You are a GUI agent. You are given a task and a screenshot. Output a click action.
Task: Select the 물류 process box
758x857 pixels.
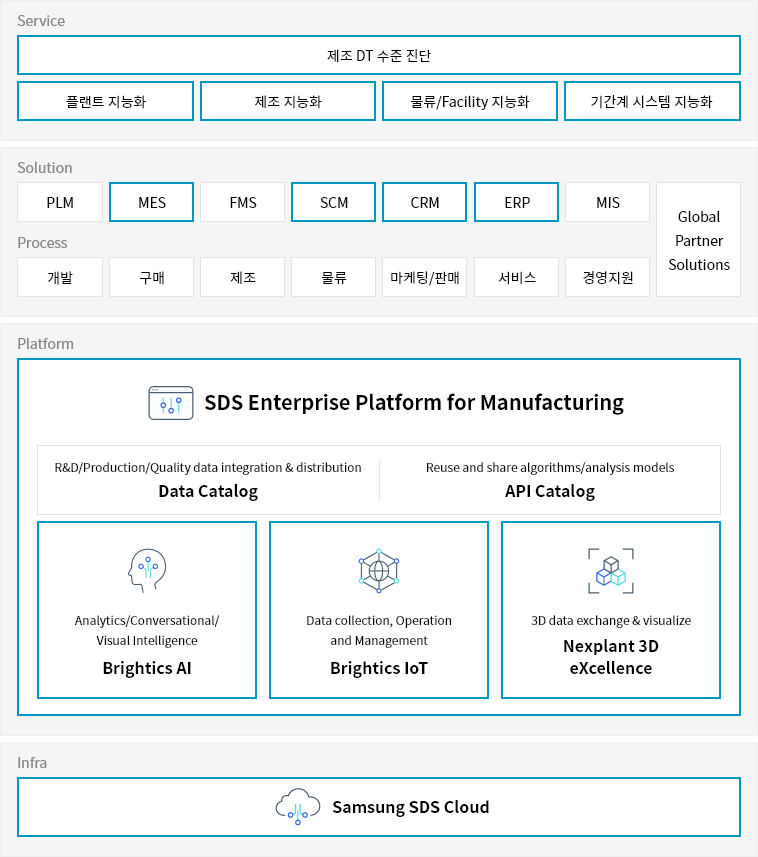tap(333, 277)
